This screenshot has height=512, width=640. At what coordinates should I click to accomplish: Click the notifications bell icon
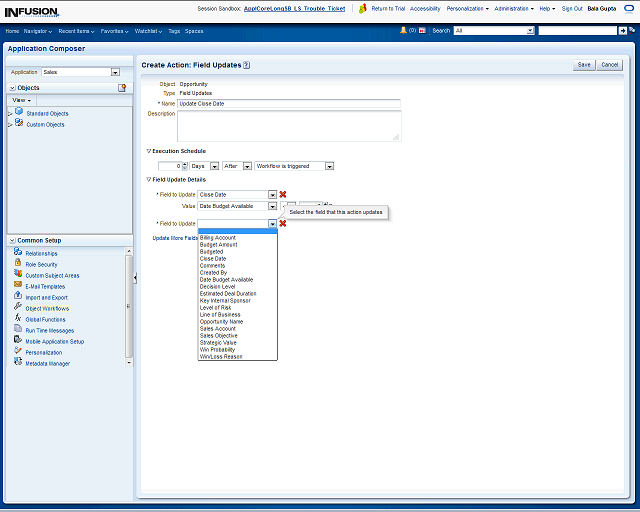pyautogui.click(x=403, y=31)
